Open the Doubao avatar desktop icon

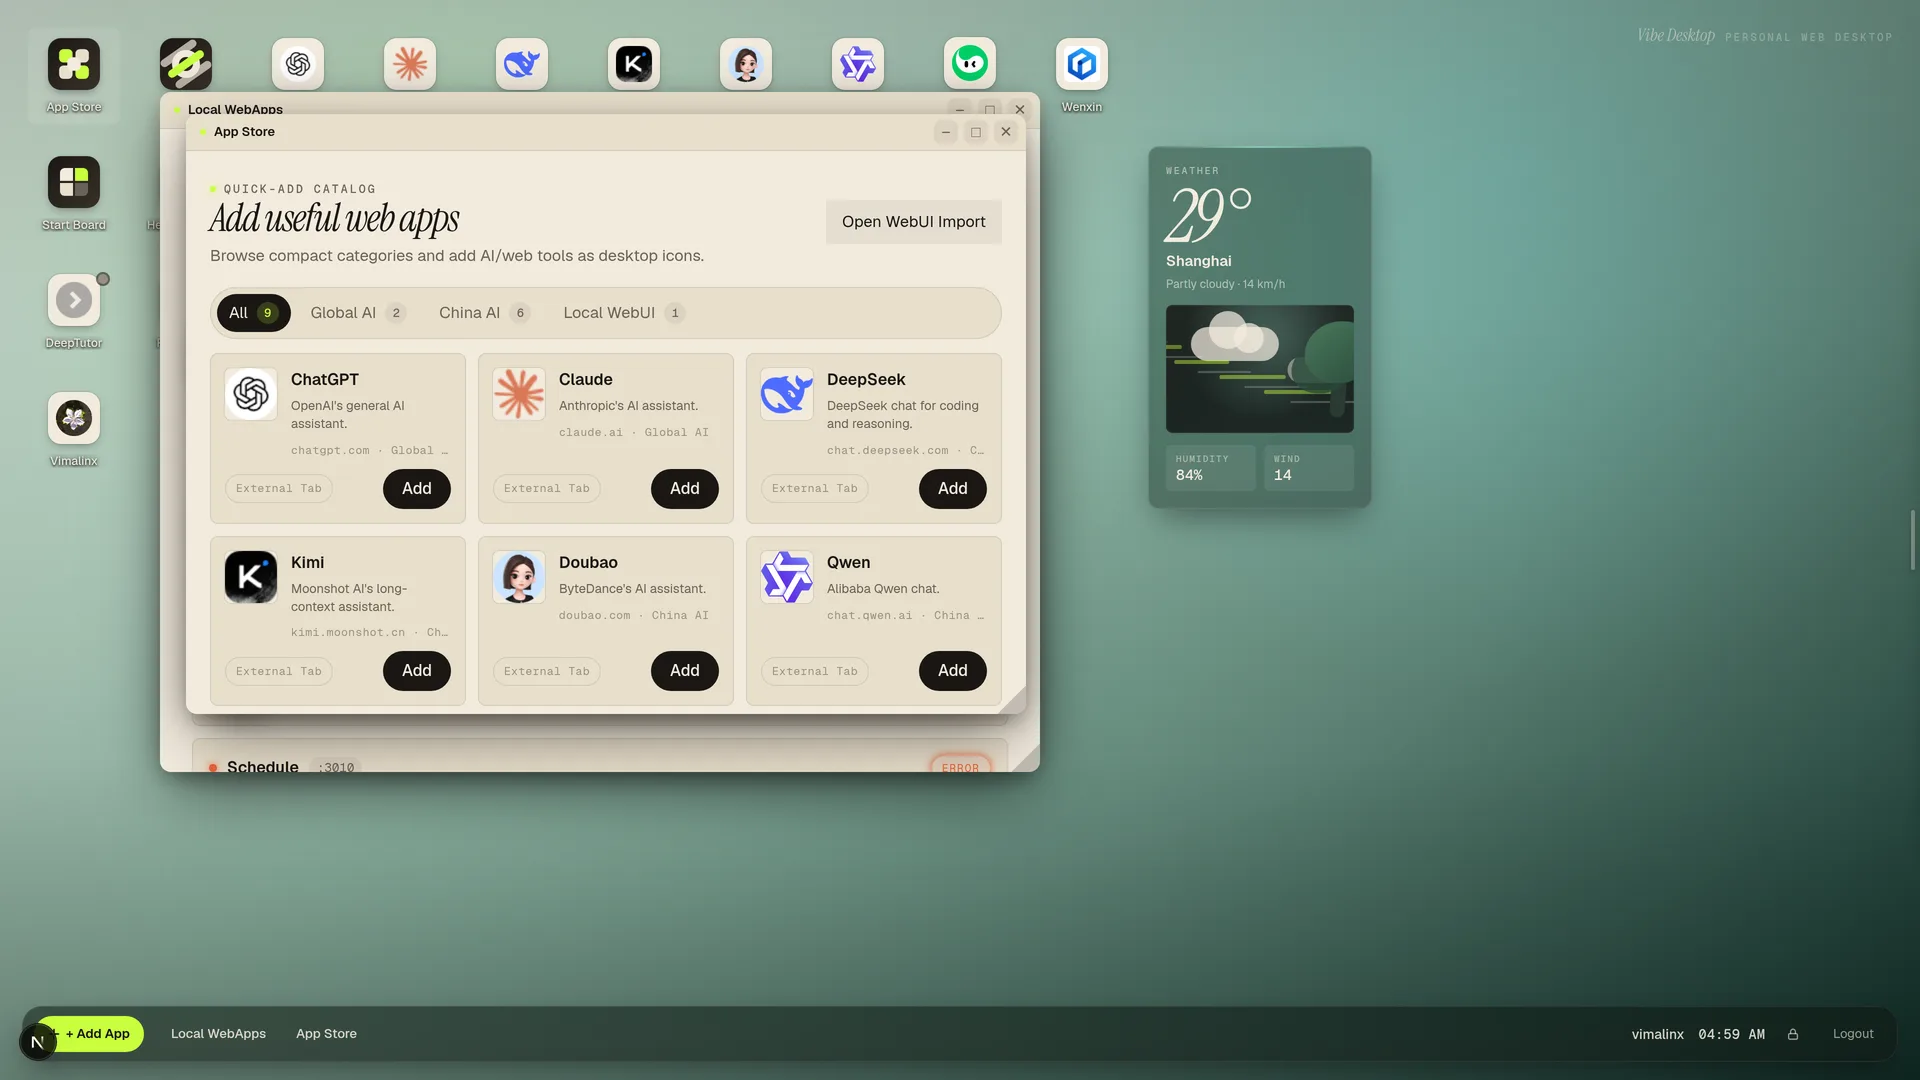(746, 65)
